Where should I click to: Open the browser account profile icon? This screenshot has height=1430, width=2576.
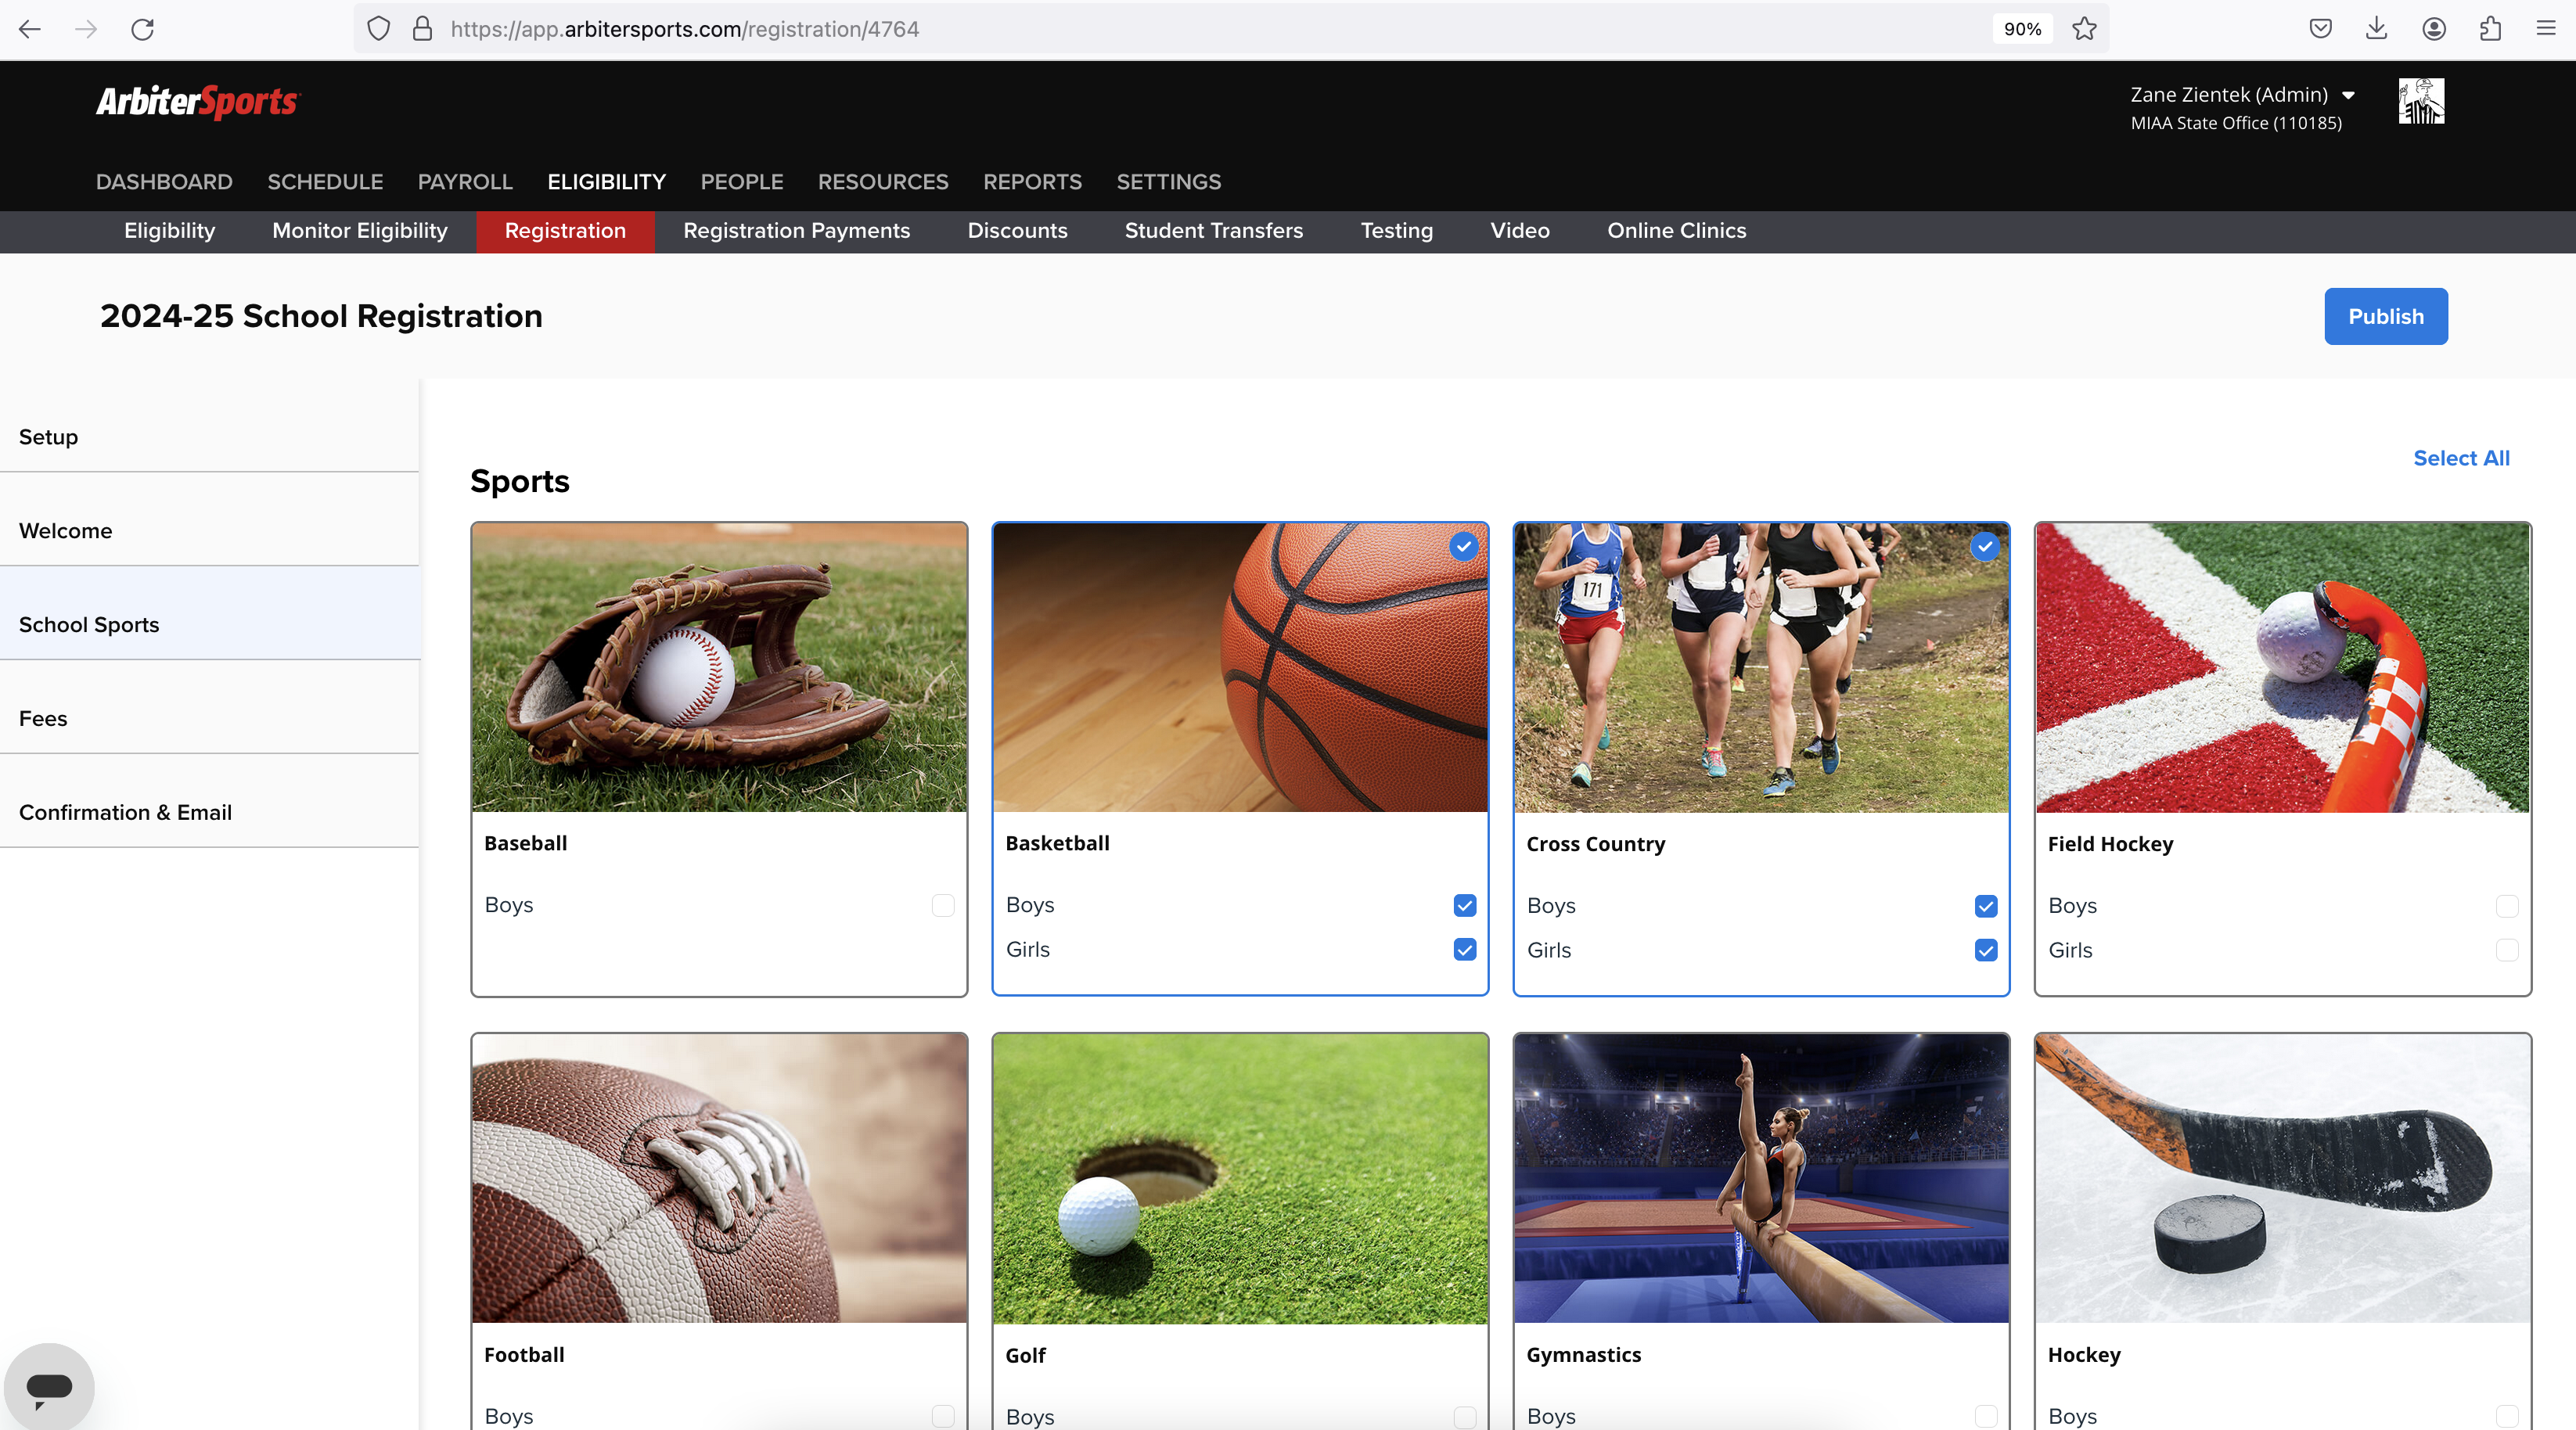tap(2434, 29)
